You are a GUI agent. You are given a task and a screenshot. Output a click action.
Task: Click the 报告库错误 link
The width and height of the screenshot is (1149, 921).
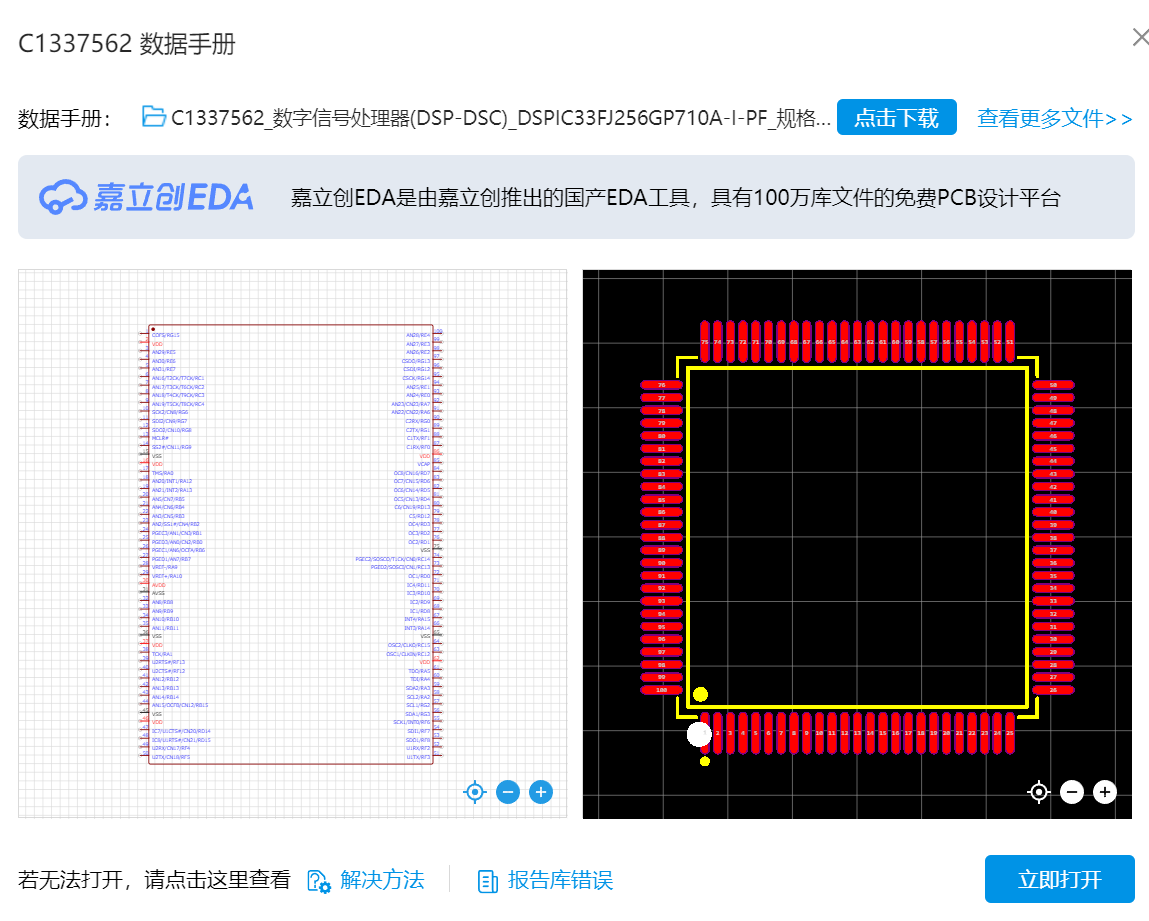pyautogui.click(x=560, y=880)
